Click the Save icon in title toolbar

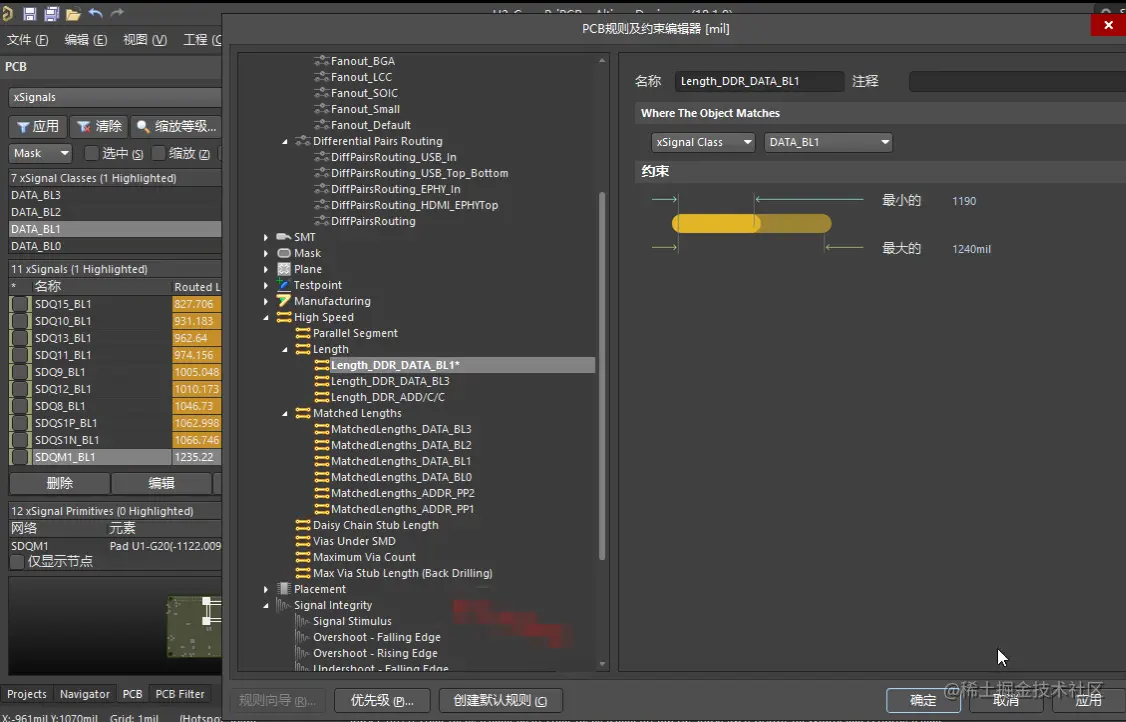pos(29,14)
